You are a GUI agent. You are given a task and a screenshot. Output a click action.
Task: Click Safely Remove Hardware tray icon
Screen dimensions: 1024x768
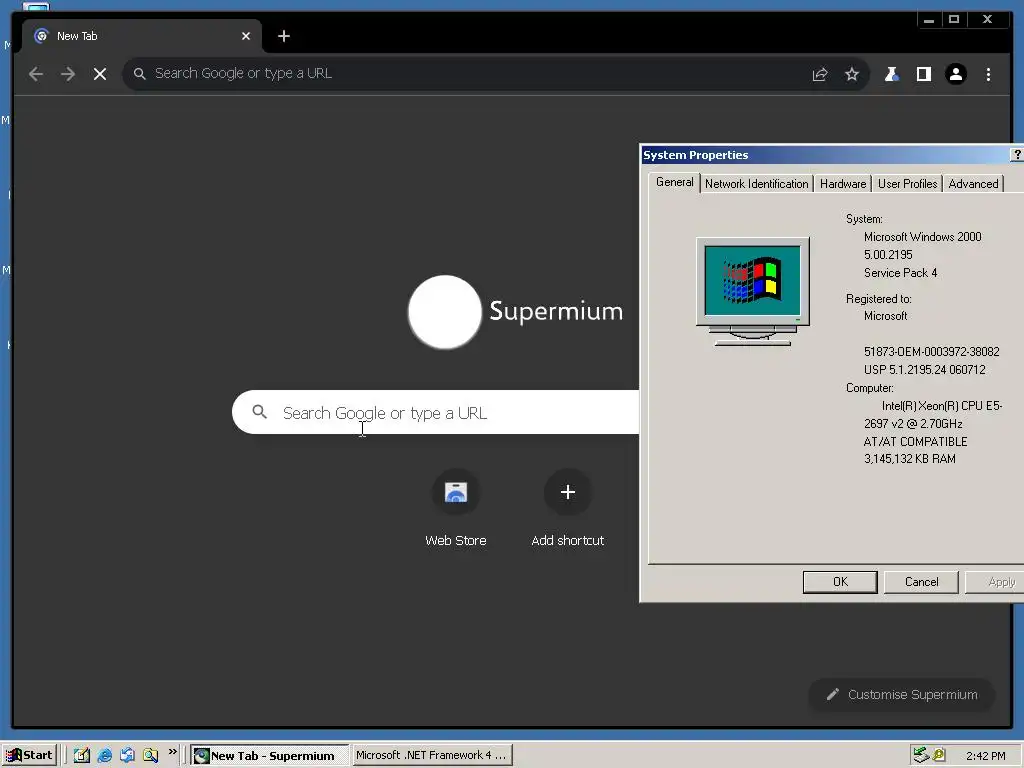coord(921,755)
